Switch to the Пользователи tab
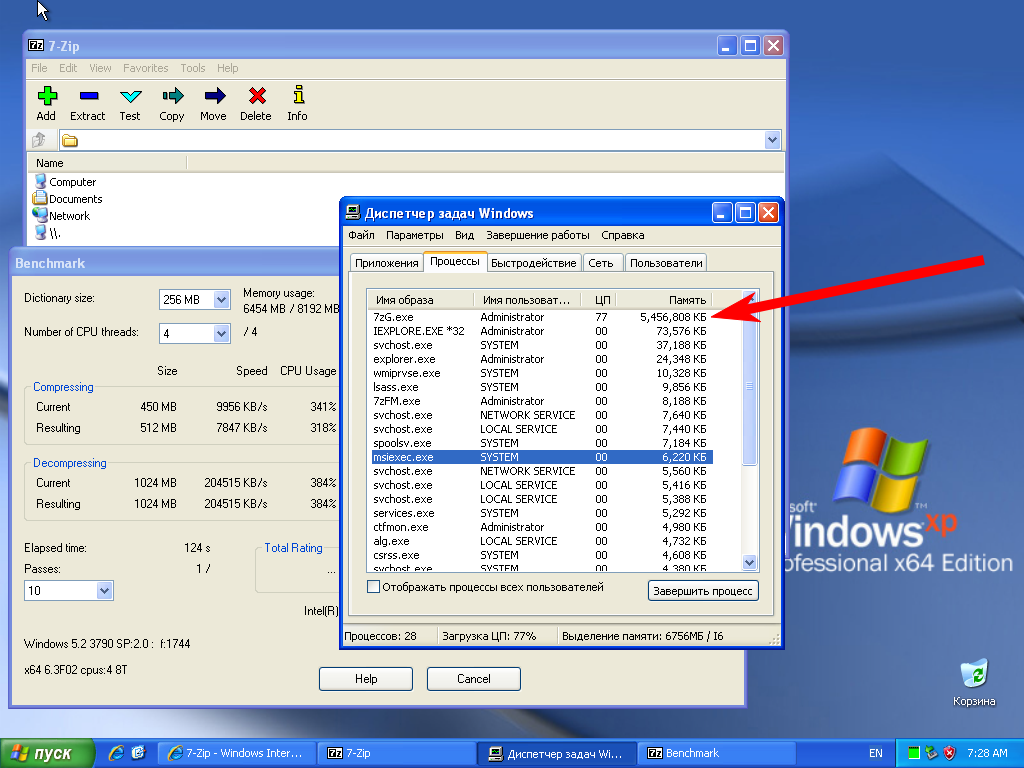The height and width of the screenshot is (768, 1024). 666,263
